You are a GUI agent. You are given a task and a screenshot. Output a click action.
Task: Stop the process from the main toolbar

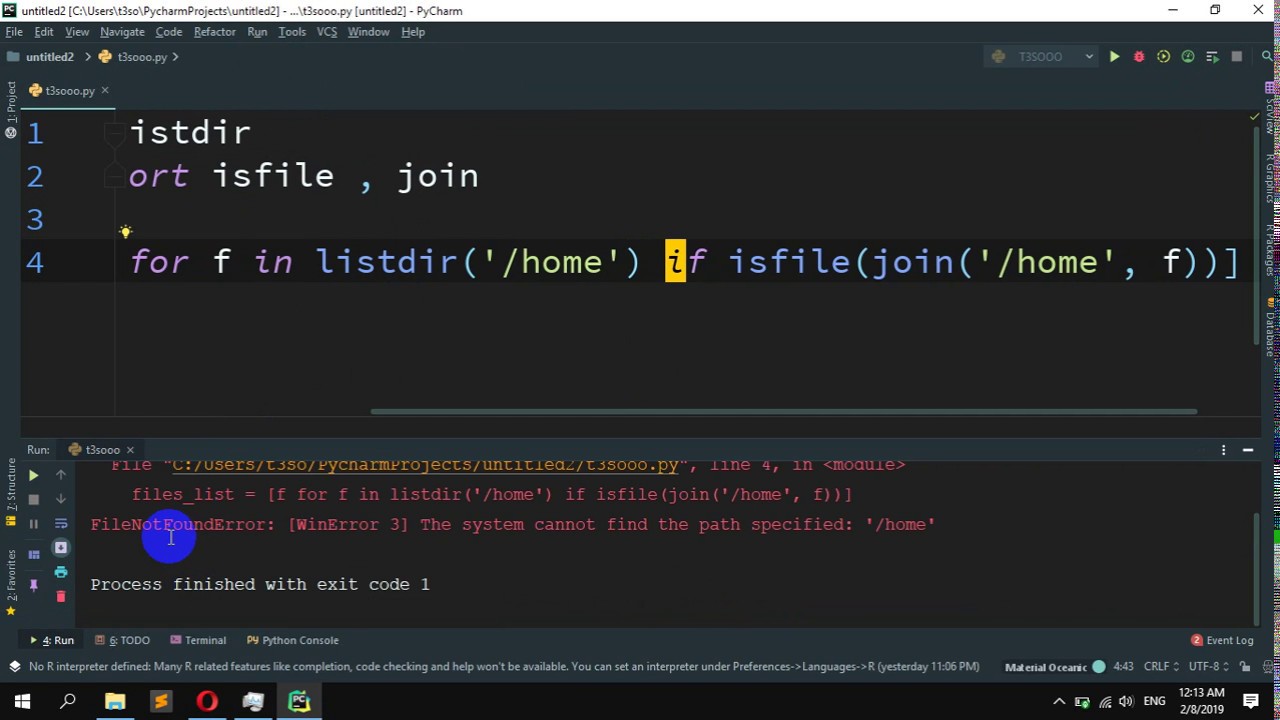pos(1237,57)
